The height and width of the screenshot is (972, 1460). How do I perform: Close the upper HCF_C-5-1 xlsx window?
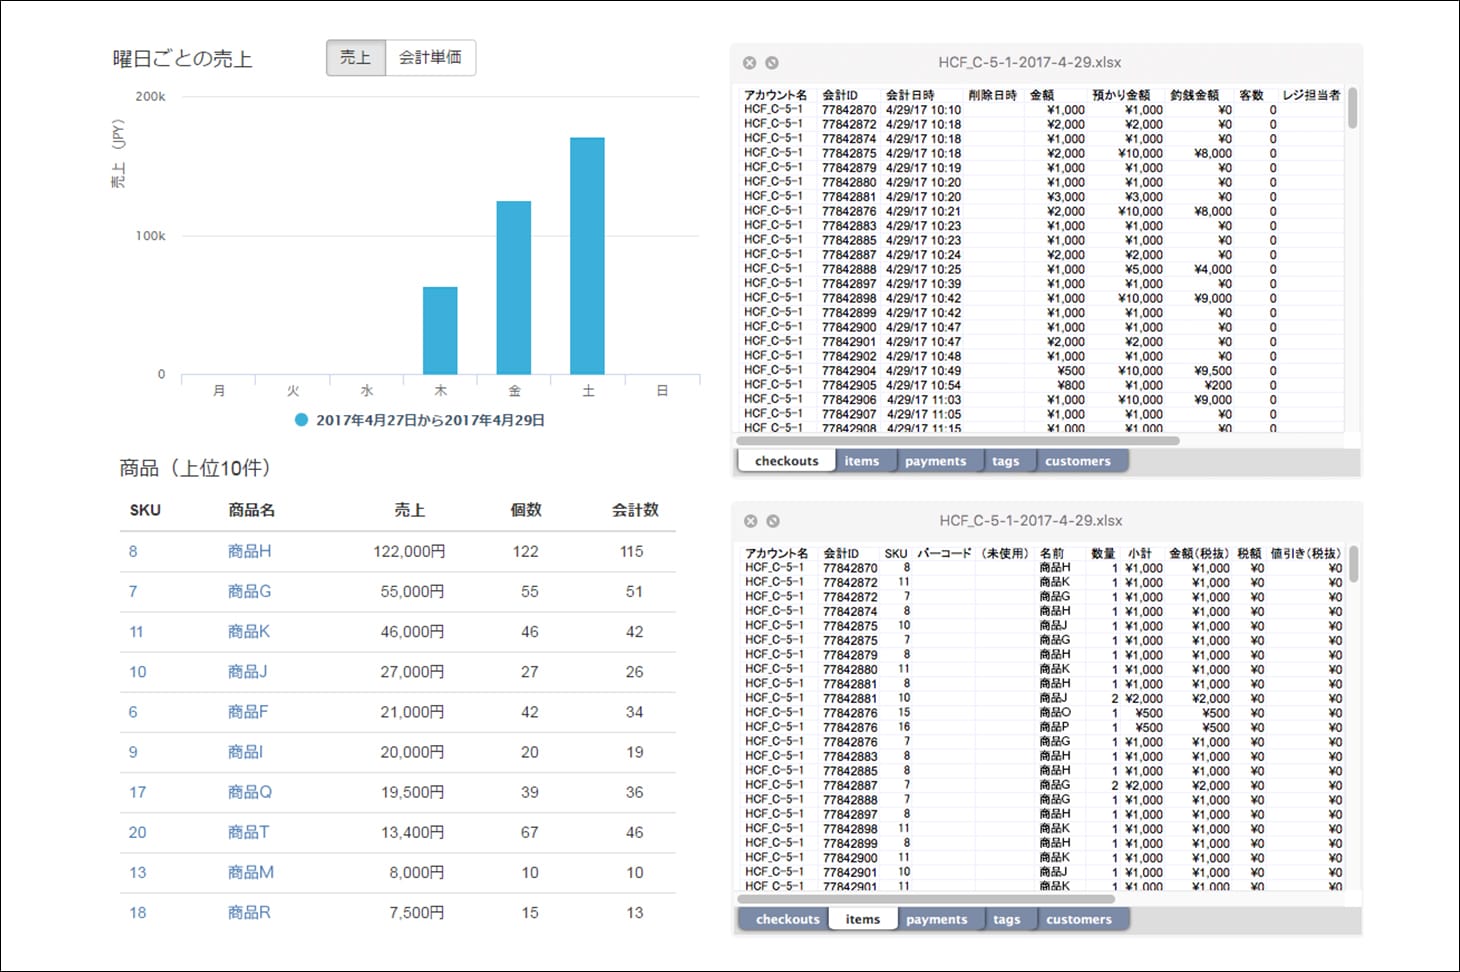(x=750, y=63)
